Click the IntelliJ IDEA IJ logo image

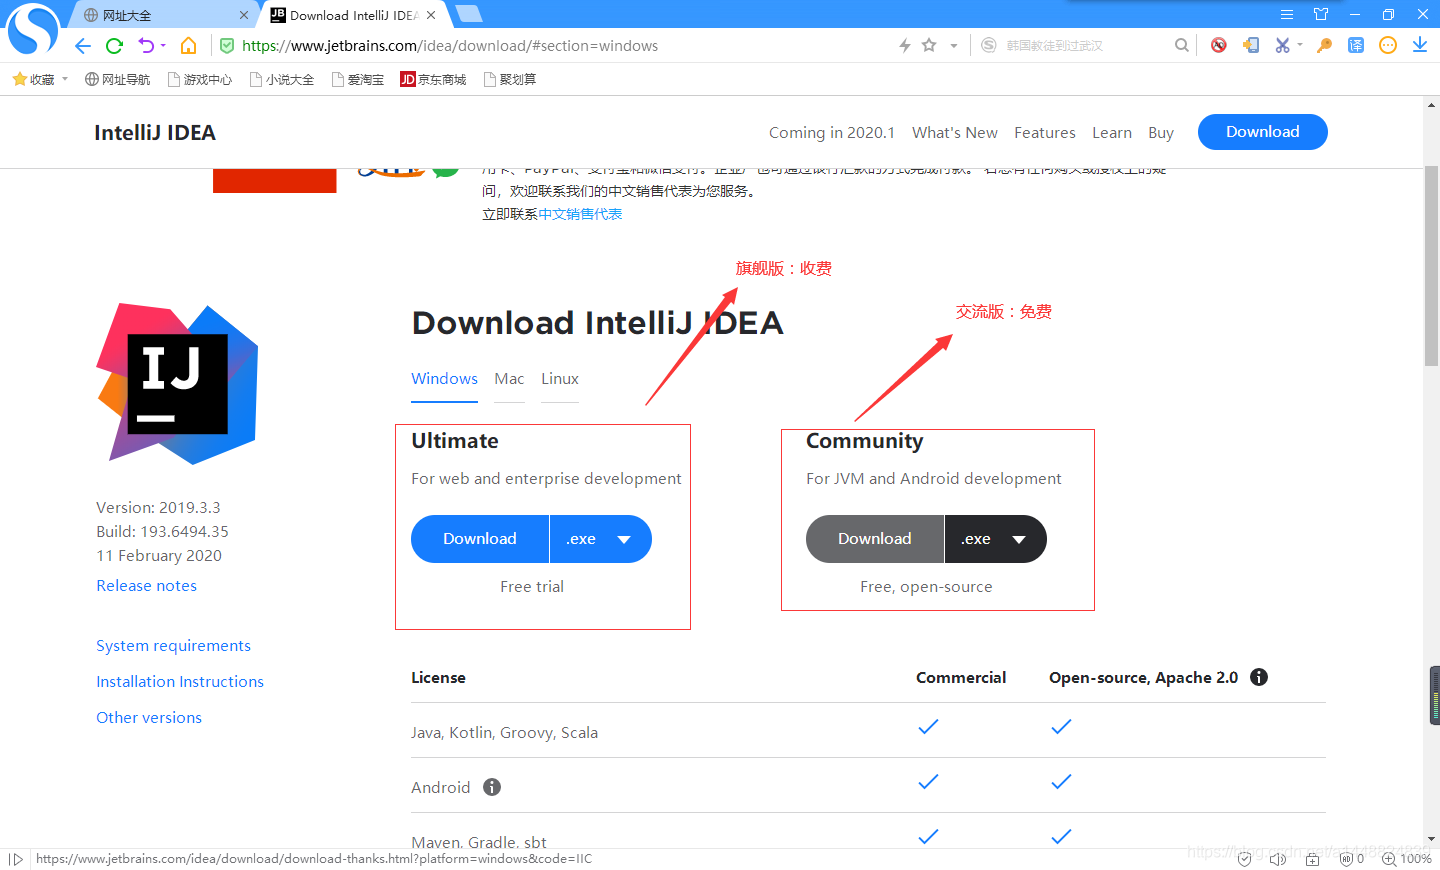tap(177, 384)
